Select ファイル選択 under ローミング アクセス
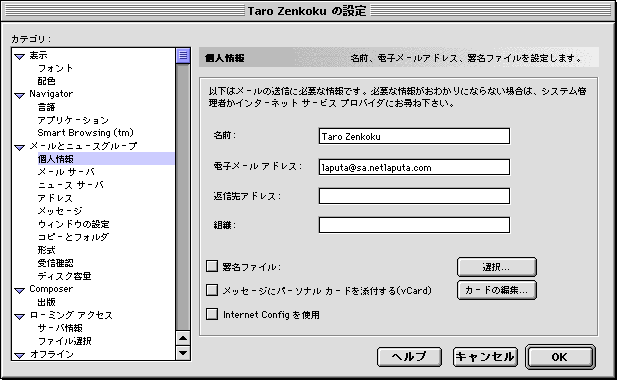The height and width of the screenshot is (380, 617). (65, 341)
